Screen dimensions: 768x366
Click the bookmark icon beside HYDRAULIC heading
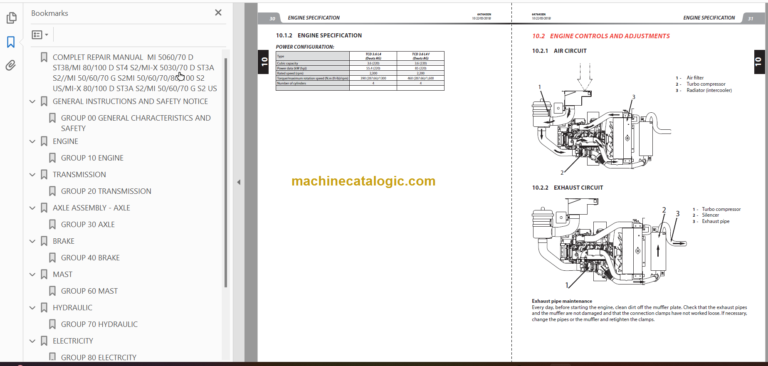point(44,308)
